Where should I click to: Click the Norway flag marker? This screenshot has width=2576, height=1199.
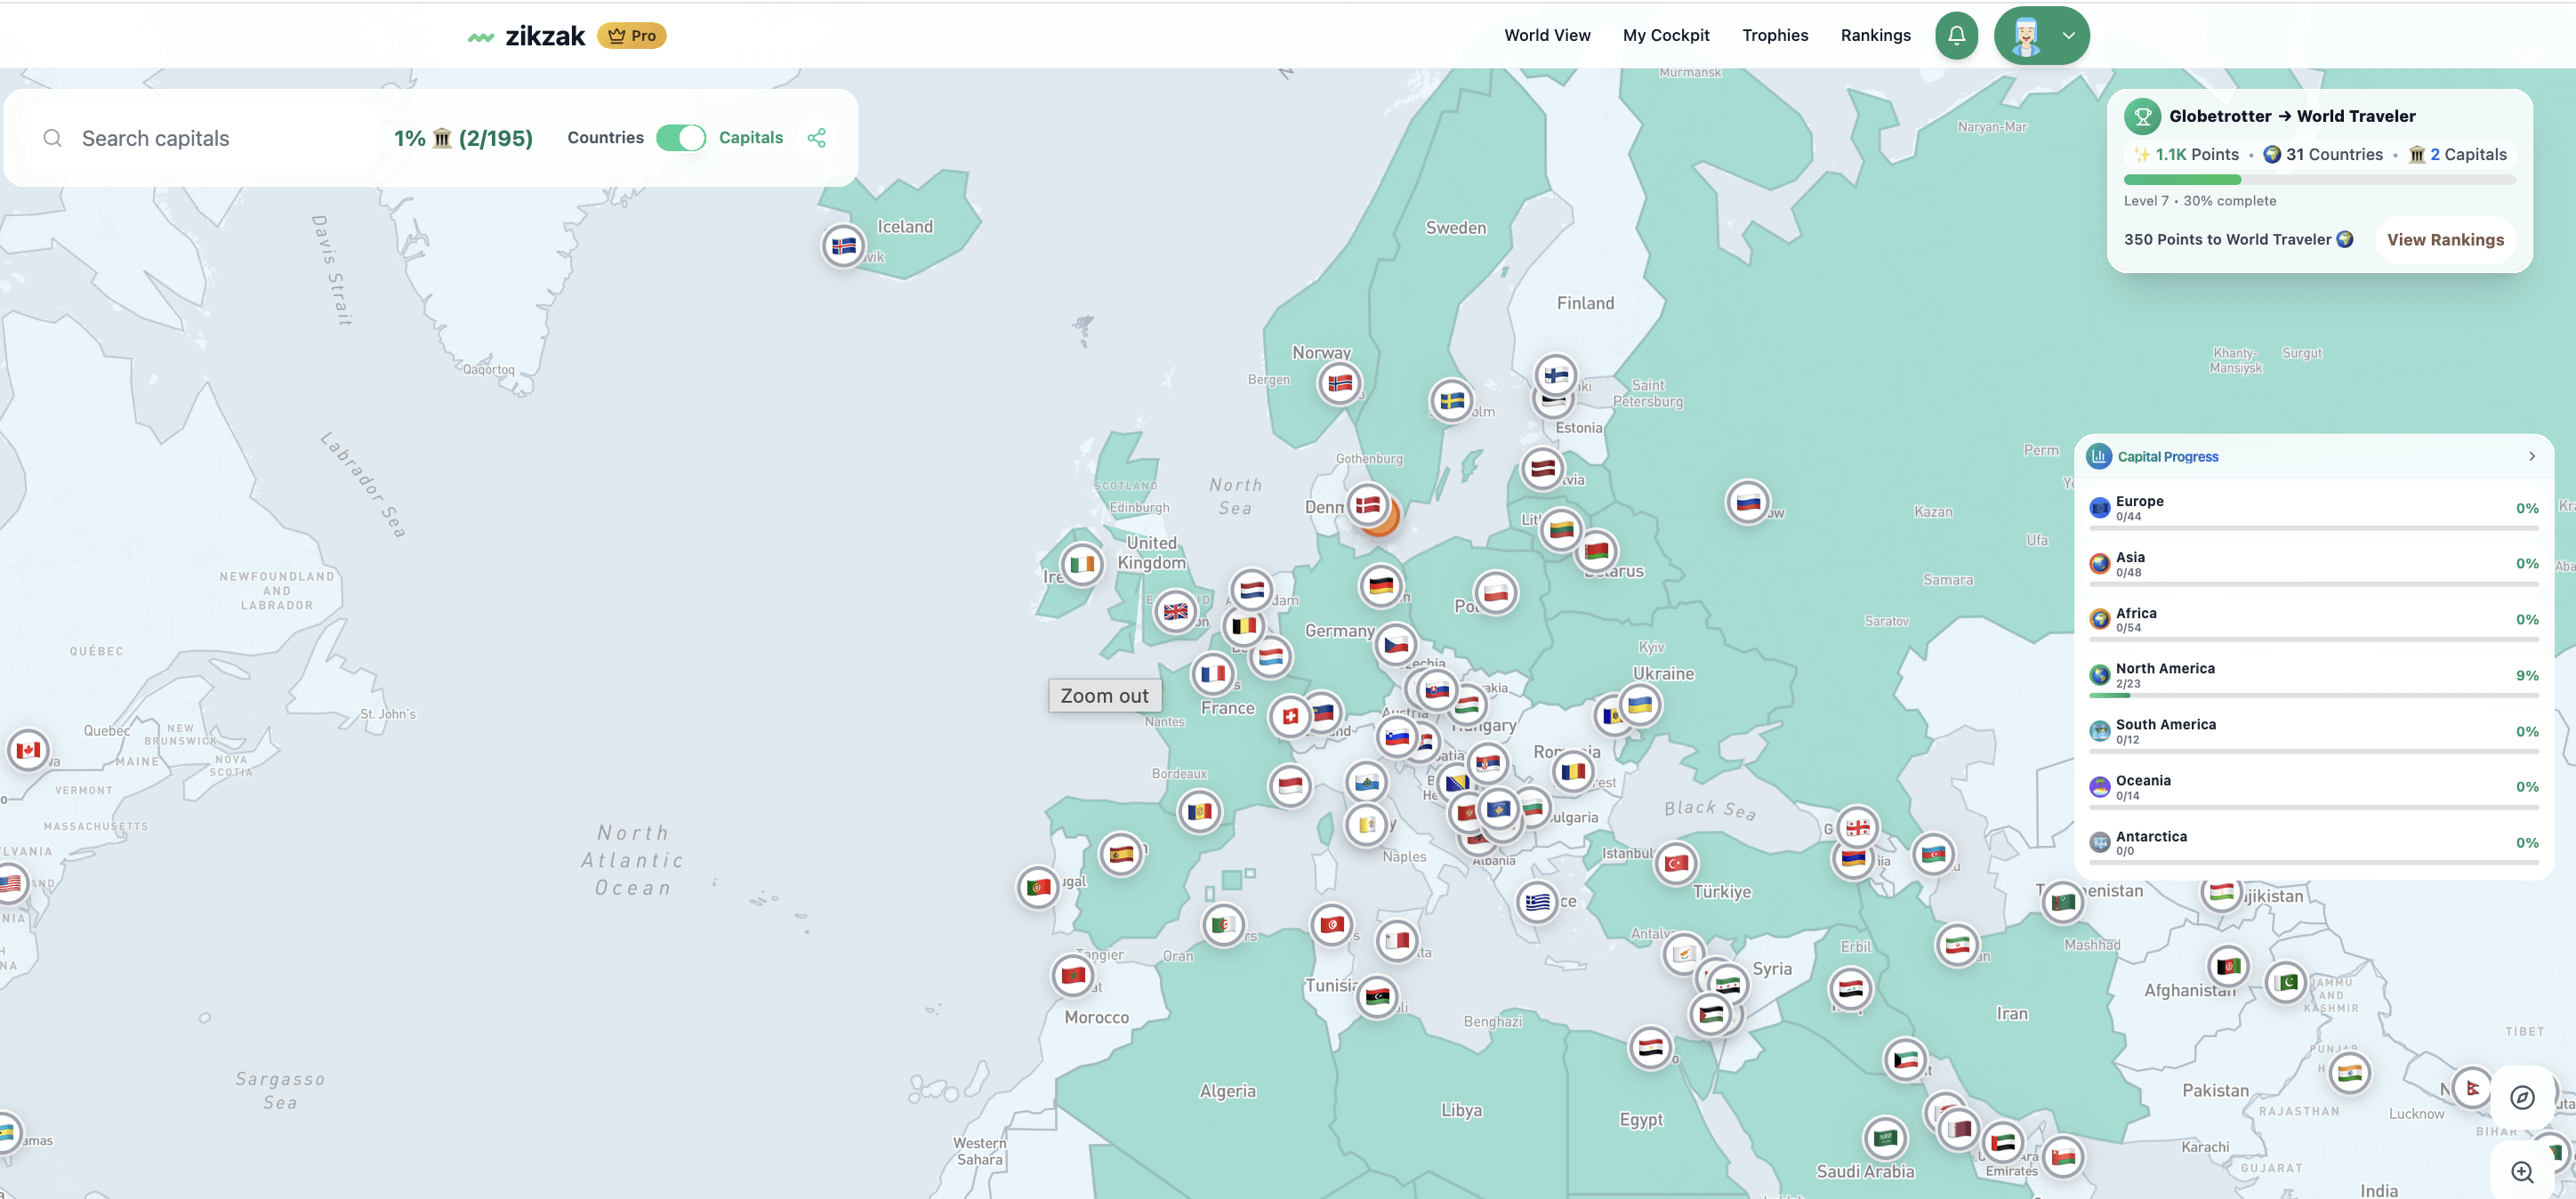tap(1339, 383)
